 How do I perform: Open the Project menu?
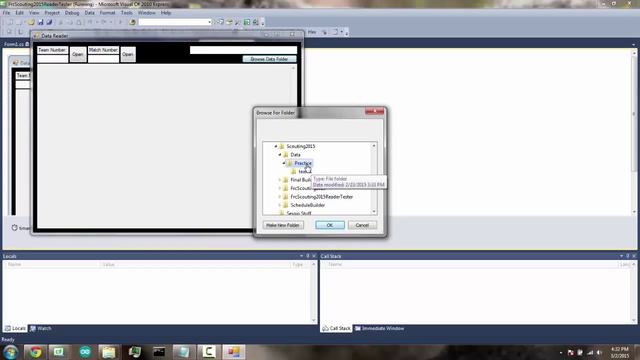(52, 13)
